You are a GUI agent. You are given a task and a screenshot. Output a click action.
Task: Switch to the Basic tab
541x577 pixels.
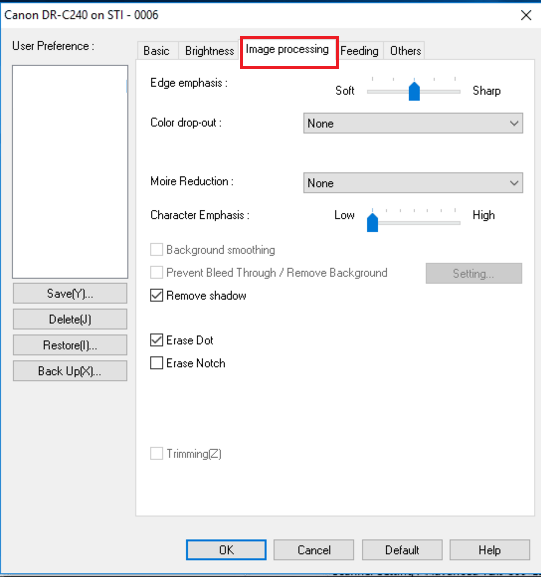[x=157, y=51]
